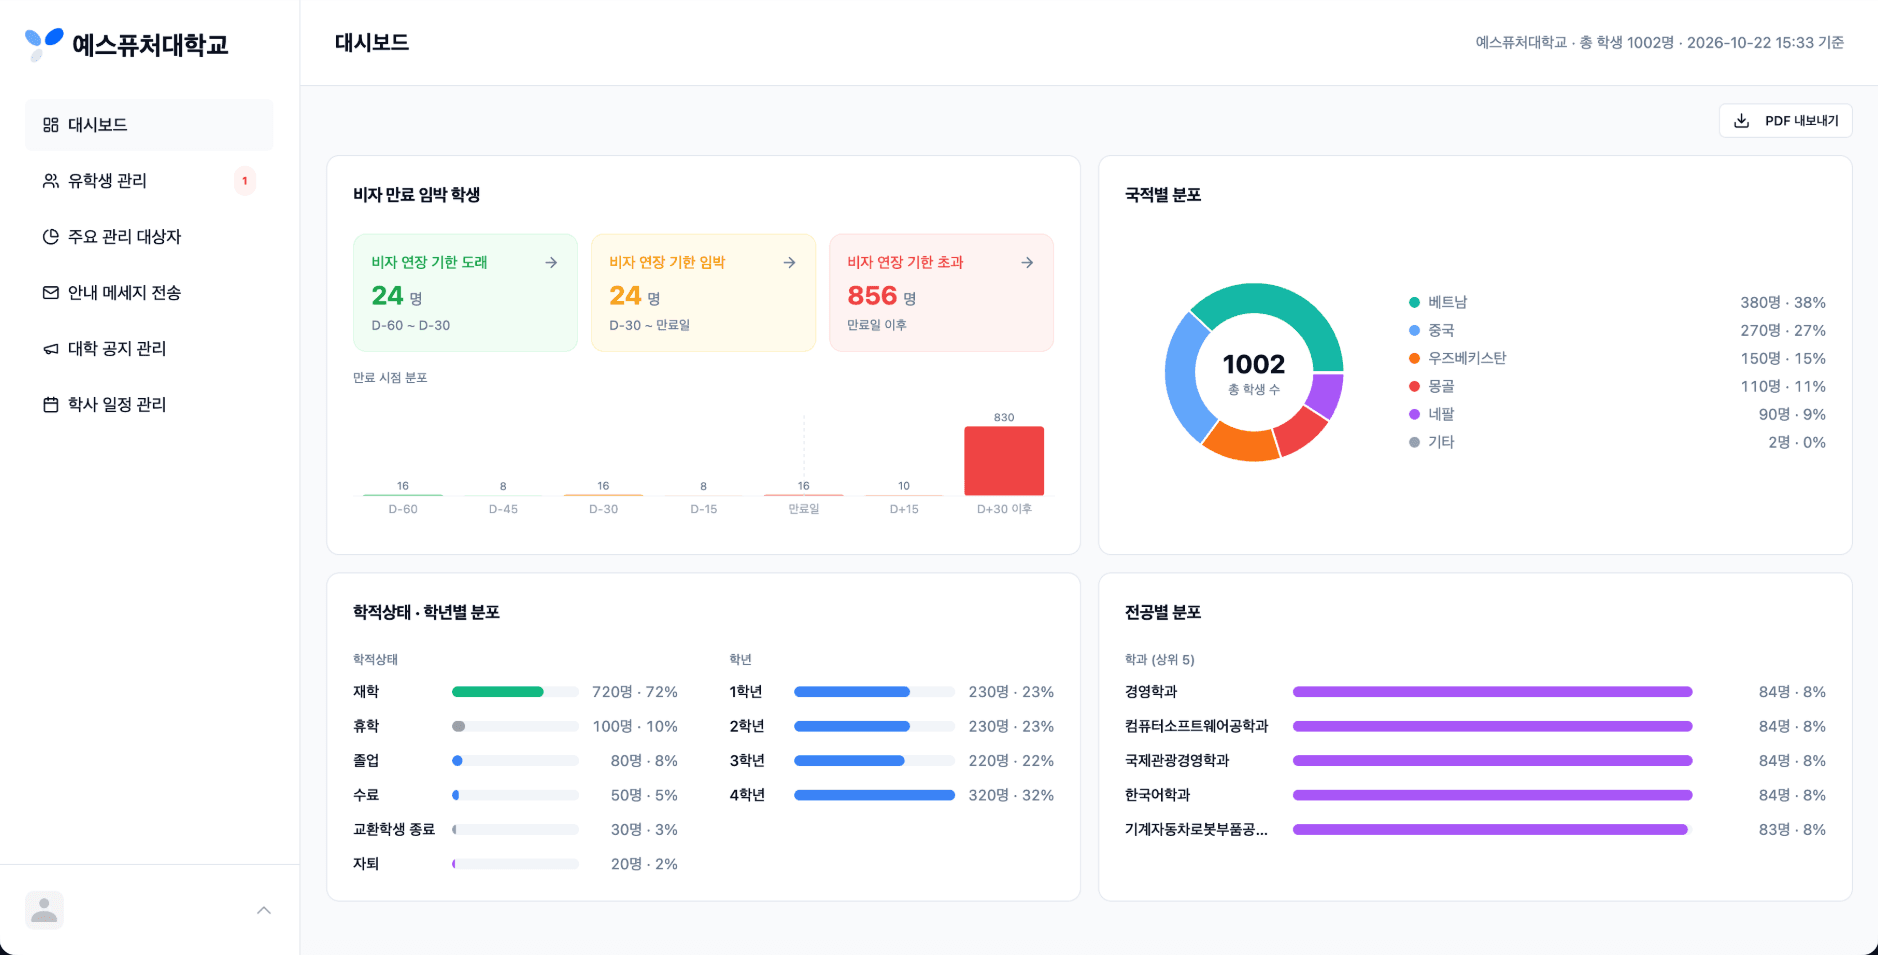This screenshot has width=1878, height=955.
Task: Open the 비자 연장 기한 임박 card
Action: [703, 293]
